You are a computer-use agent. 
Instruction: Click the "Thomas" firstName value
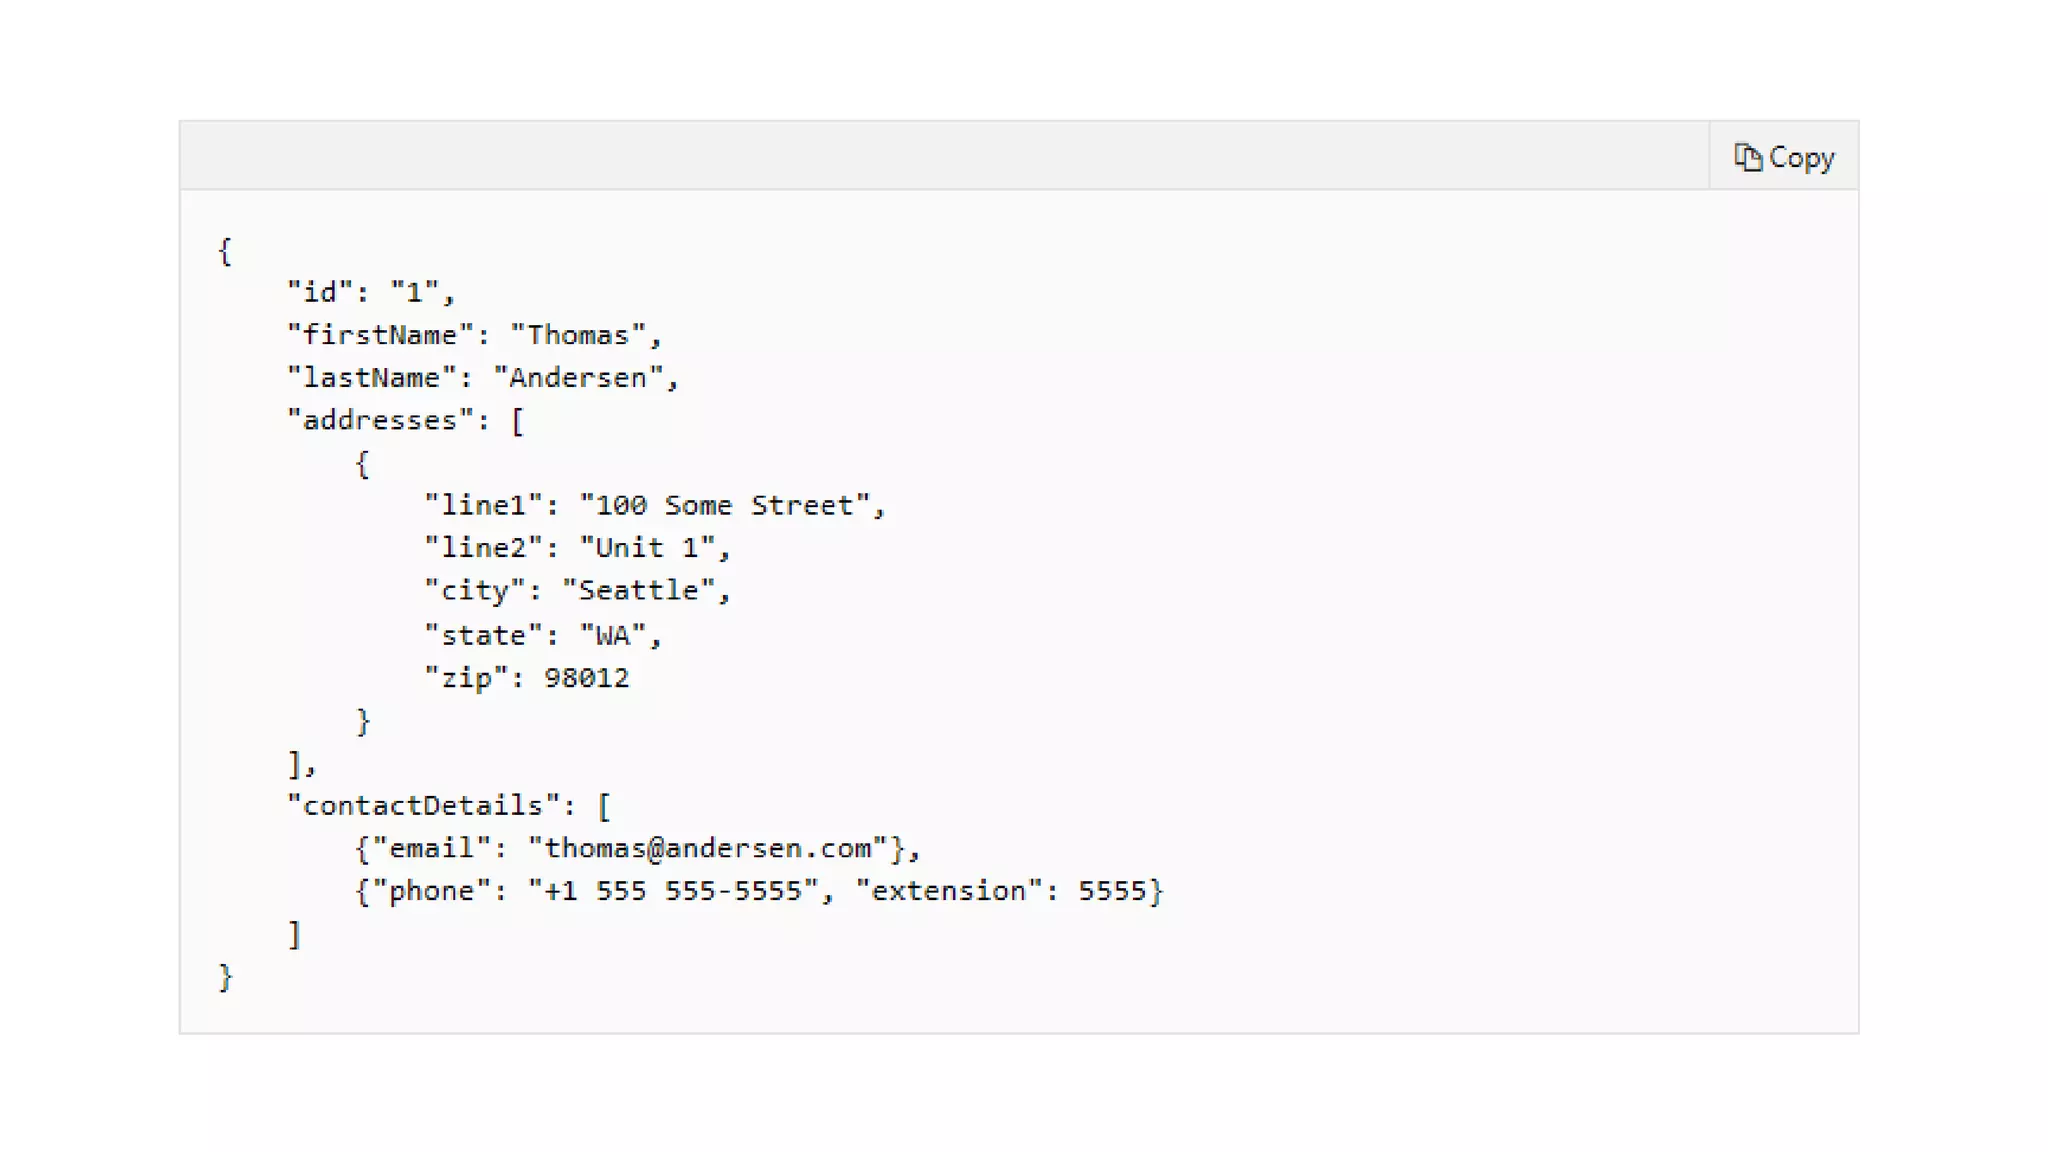[578, 335]
